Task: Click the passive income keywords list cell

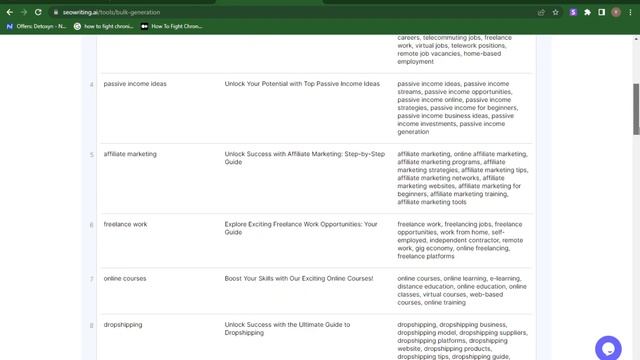Action: (x=458, y=108)
